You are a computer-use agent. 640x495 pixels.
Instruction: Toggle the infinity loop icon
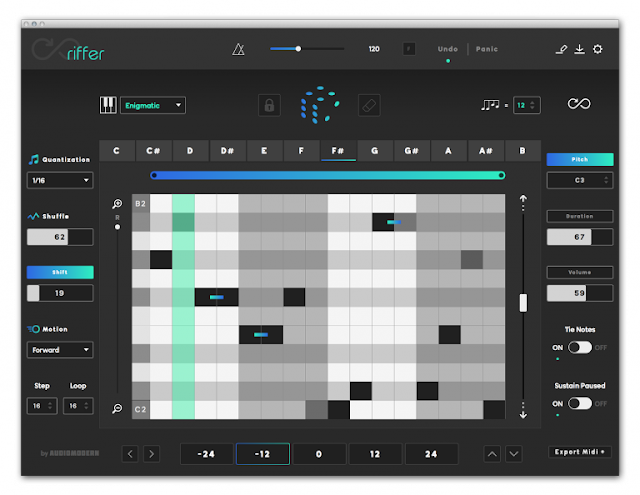tap(579, 104)
